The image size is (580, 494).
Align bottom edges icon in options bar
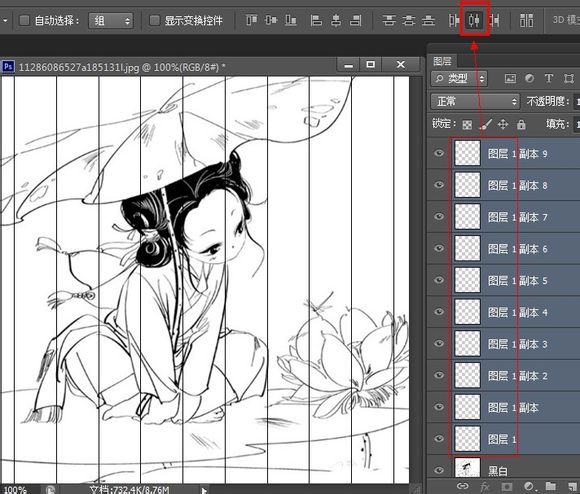tap(291, 20)
